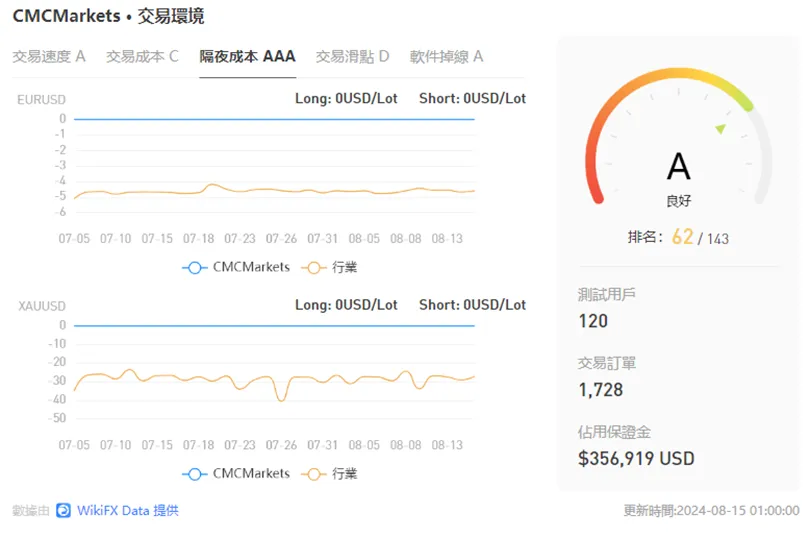Click the 測試用戶 label
This screenshot has width=810, height=538.
click(606, 295)
